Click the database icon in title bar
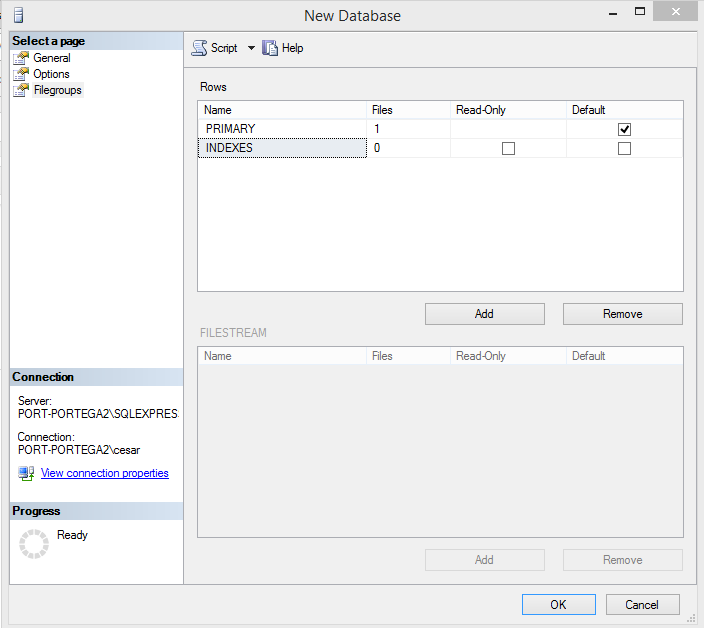This screenshot has width=704, height=628. point(17,15)
